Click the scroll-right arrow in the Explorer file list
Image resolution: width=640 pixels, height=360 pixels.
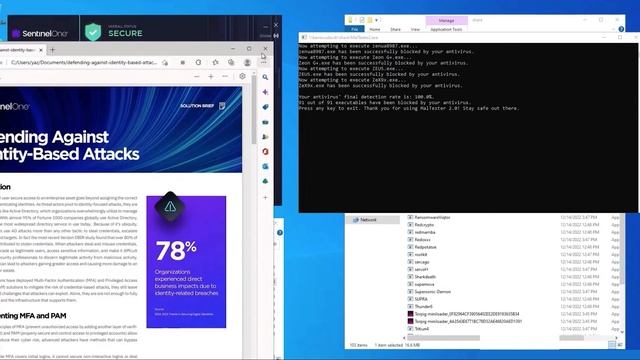pos(617,338)
